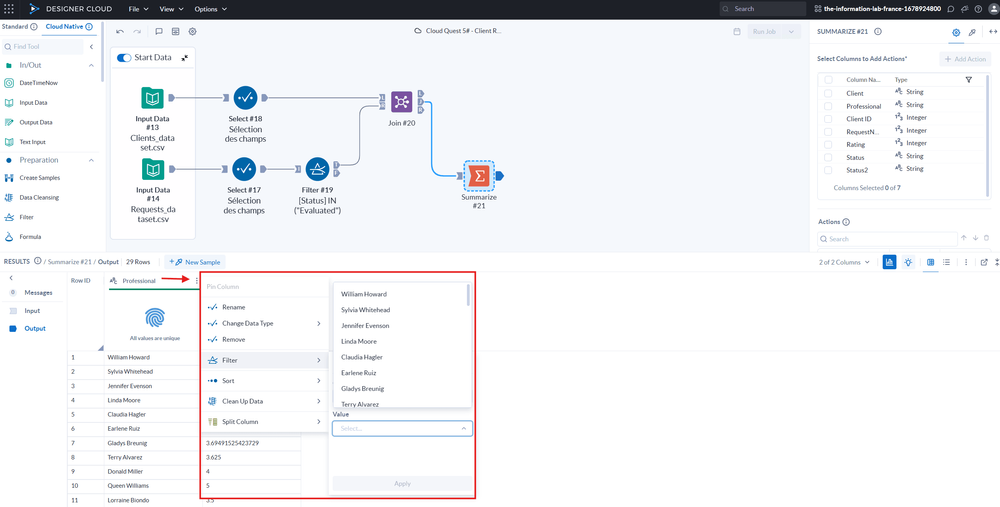Pick Data Cleansing tool from palette
Screen dimensions: 1000x507
pos(39,197)
